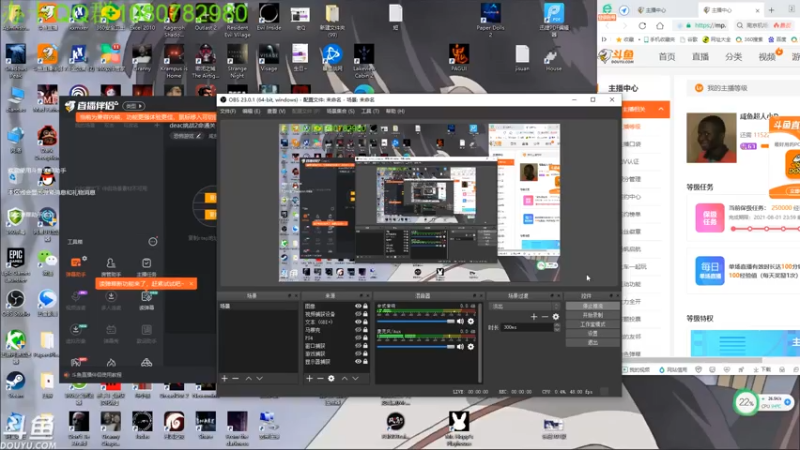Remove the selected scene with the minus icon

pos(235,379)
